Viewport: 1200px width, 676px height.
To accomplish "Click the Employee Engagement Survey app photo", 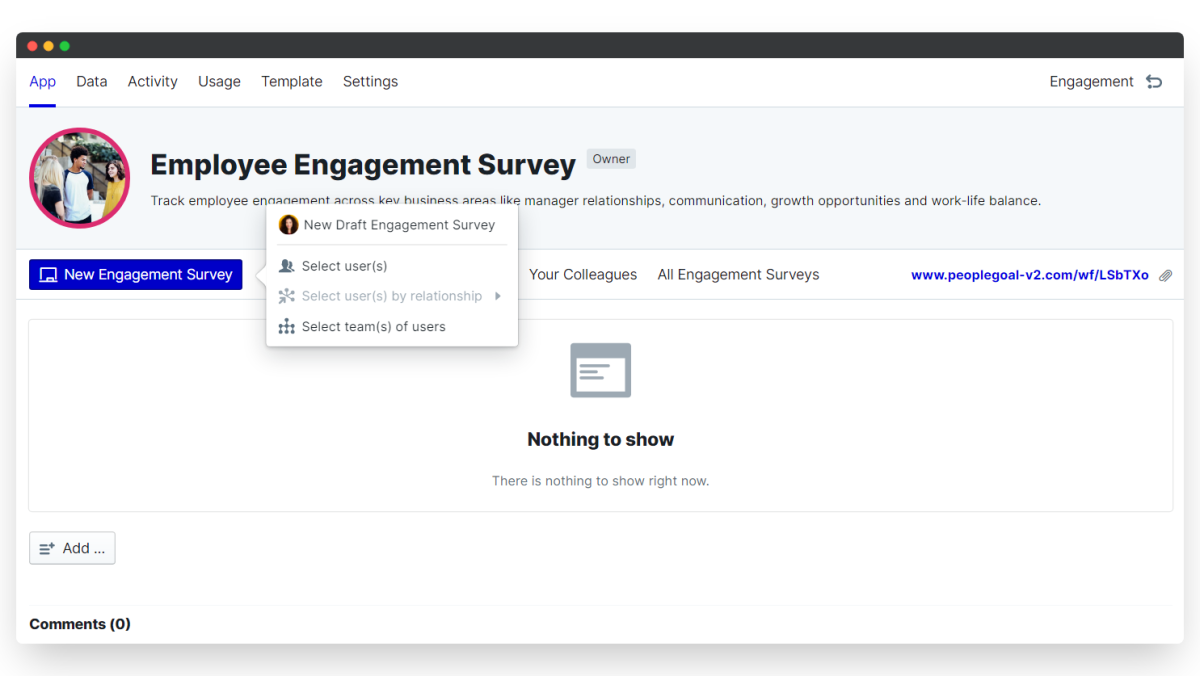I will point(80,178).
